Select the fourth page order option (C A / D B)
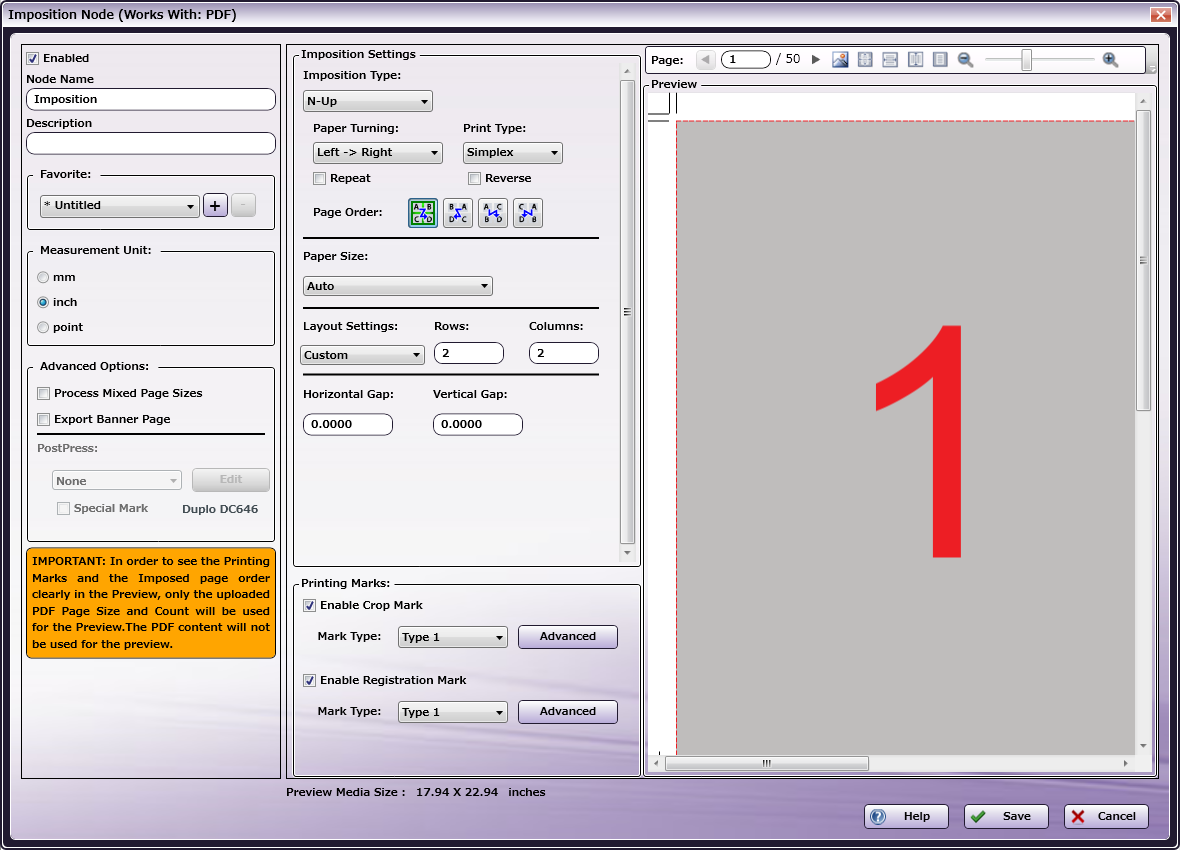Viewport: 1180px width, 850px height. (528, 213)
